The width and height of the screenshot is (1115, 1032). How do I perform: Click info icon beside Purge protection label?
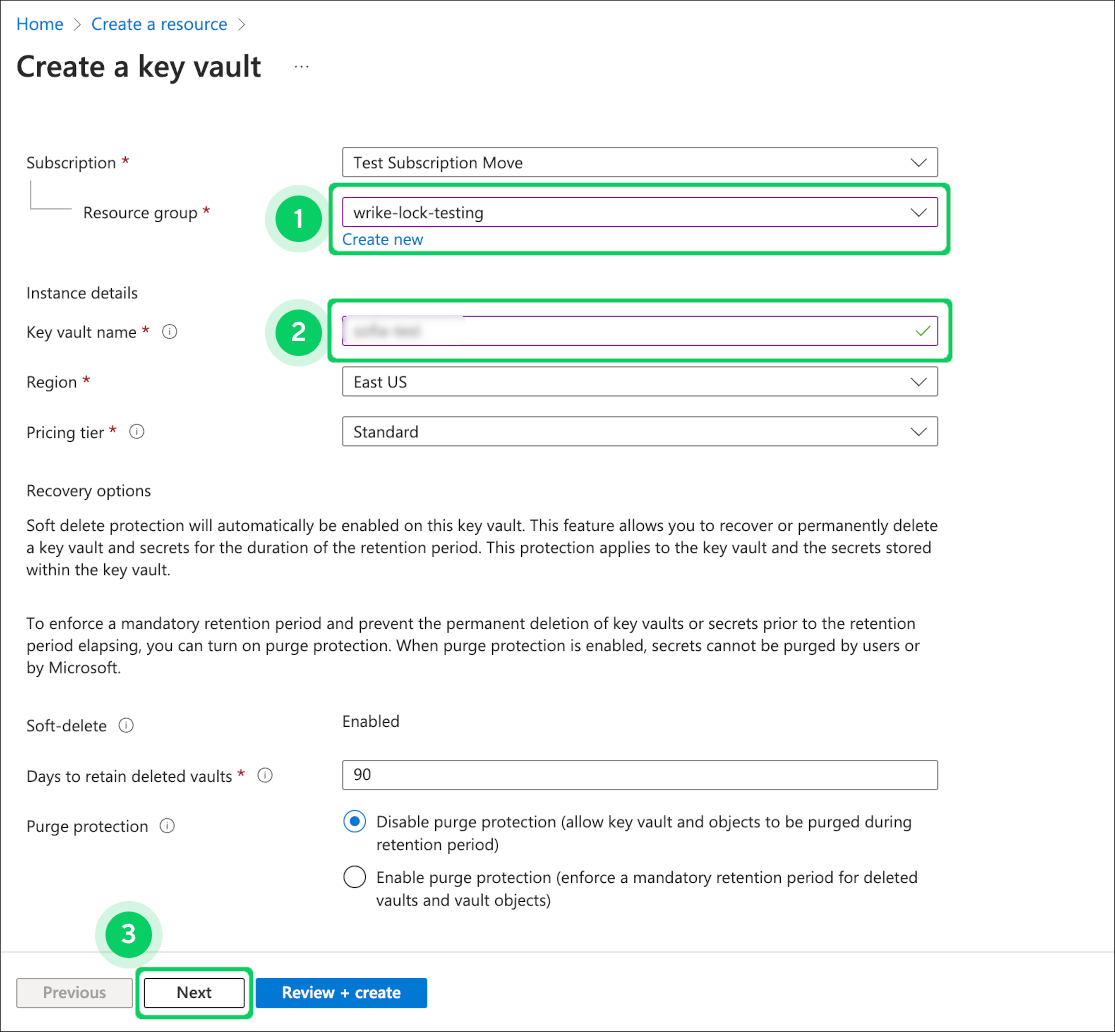(x=168, y=827)
